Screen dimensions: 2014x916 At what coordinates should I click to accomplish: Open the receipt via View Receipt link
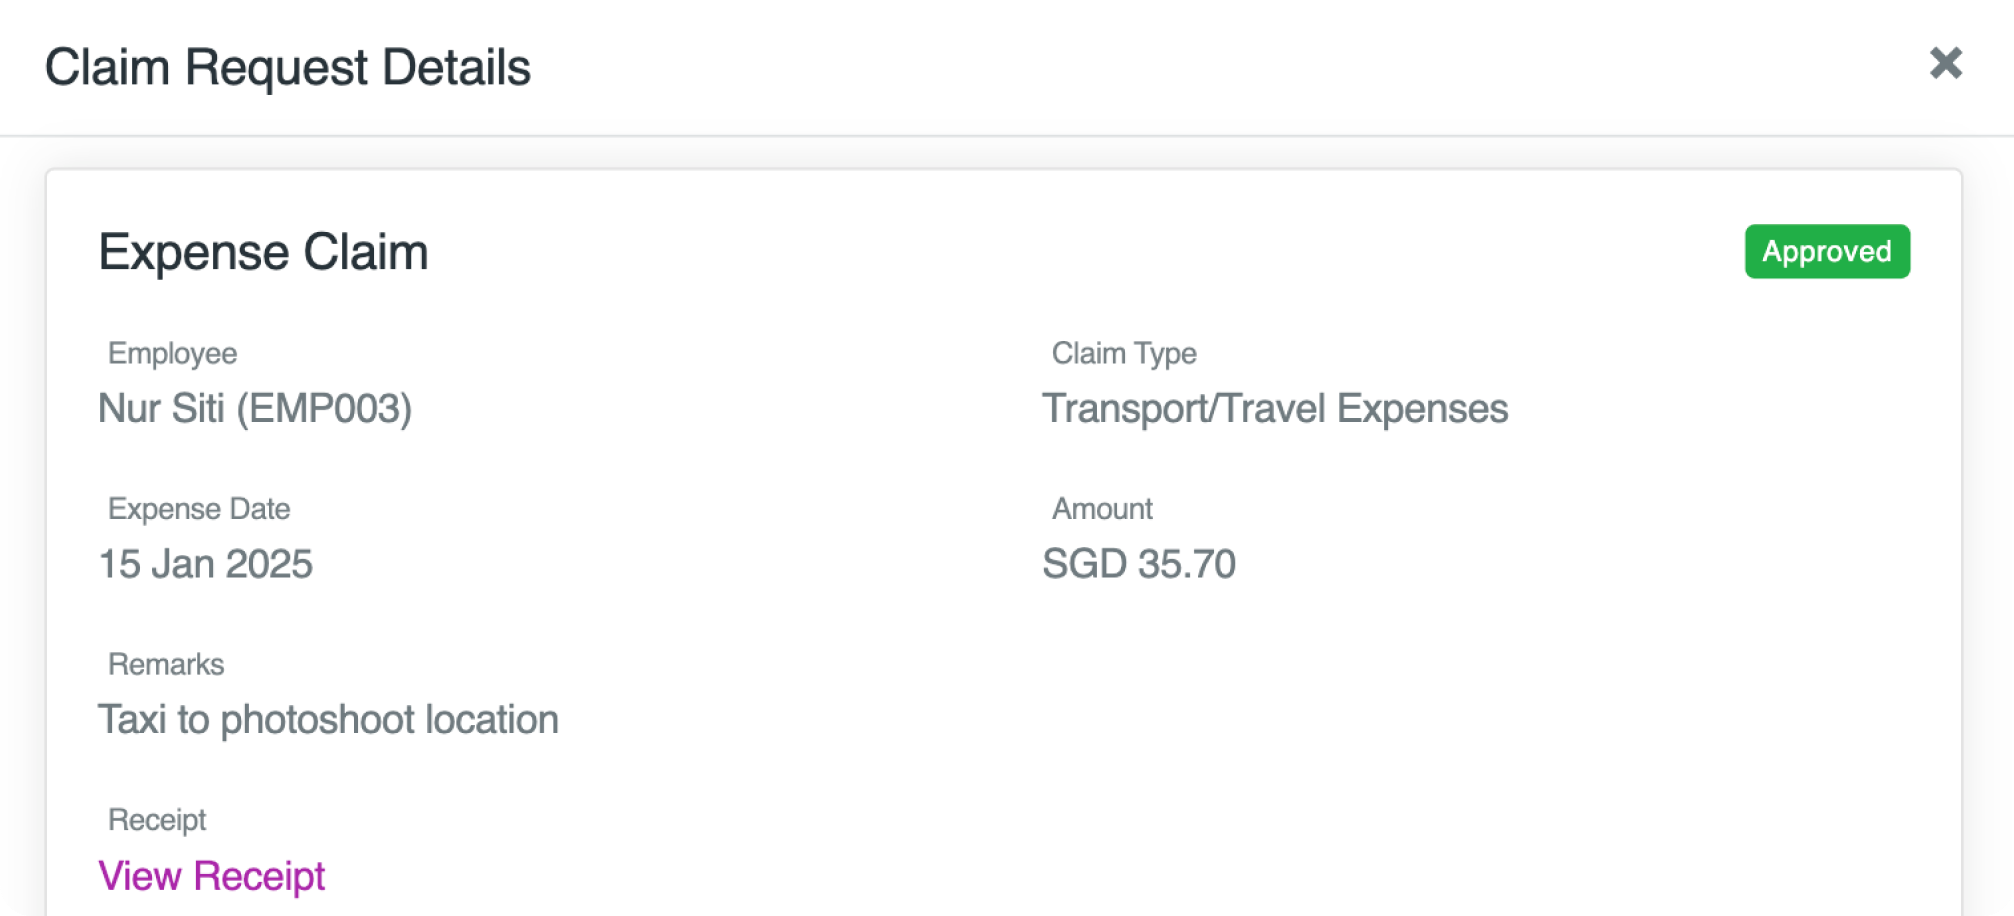coord(211,876)
